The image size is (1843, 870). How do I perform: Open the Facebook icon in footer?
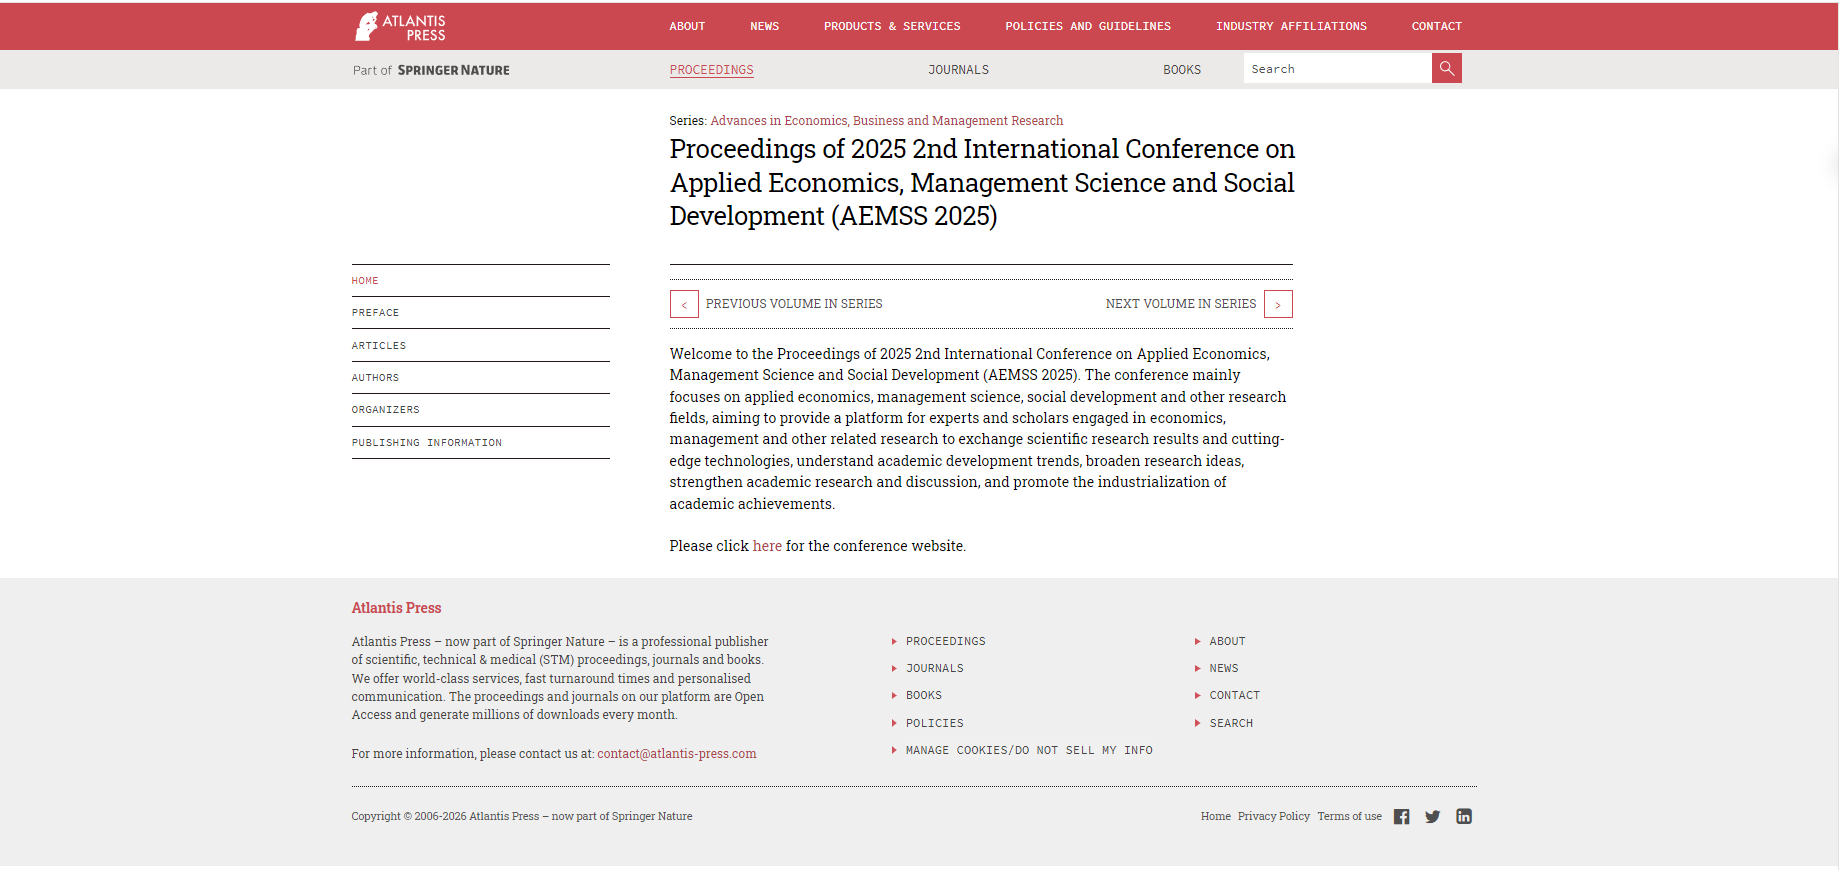(x=1401, y=817)
